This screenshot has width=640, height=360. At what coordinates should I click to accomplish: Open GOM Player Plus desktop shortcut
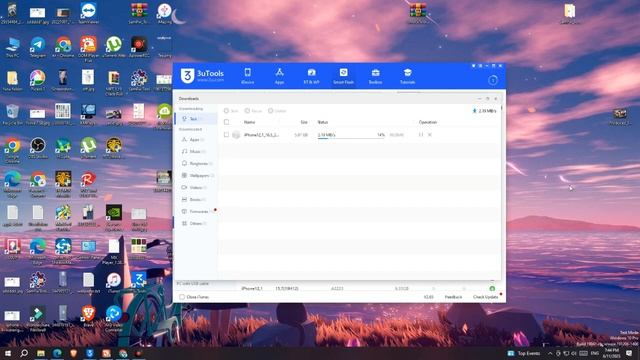click(88, 49)
